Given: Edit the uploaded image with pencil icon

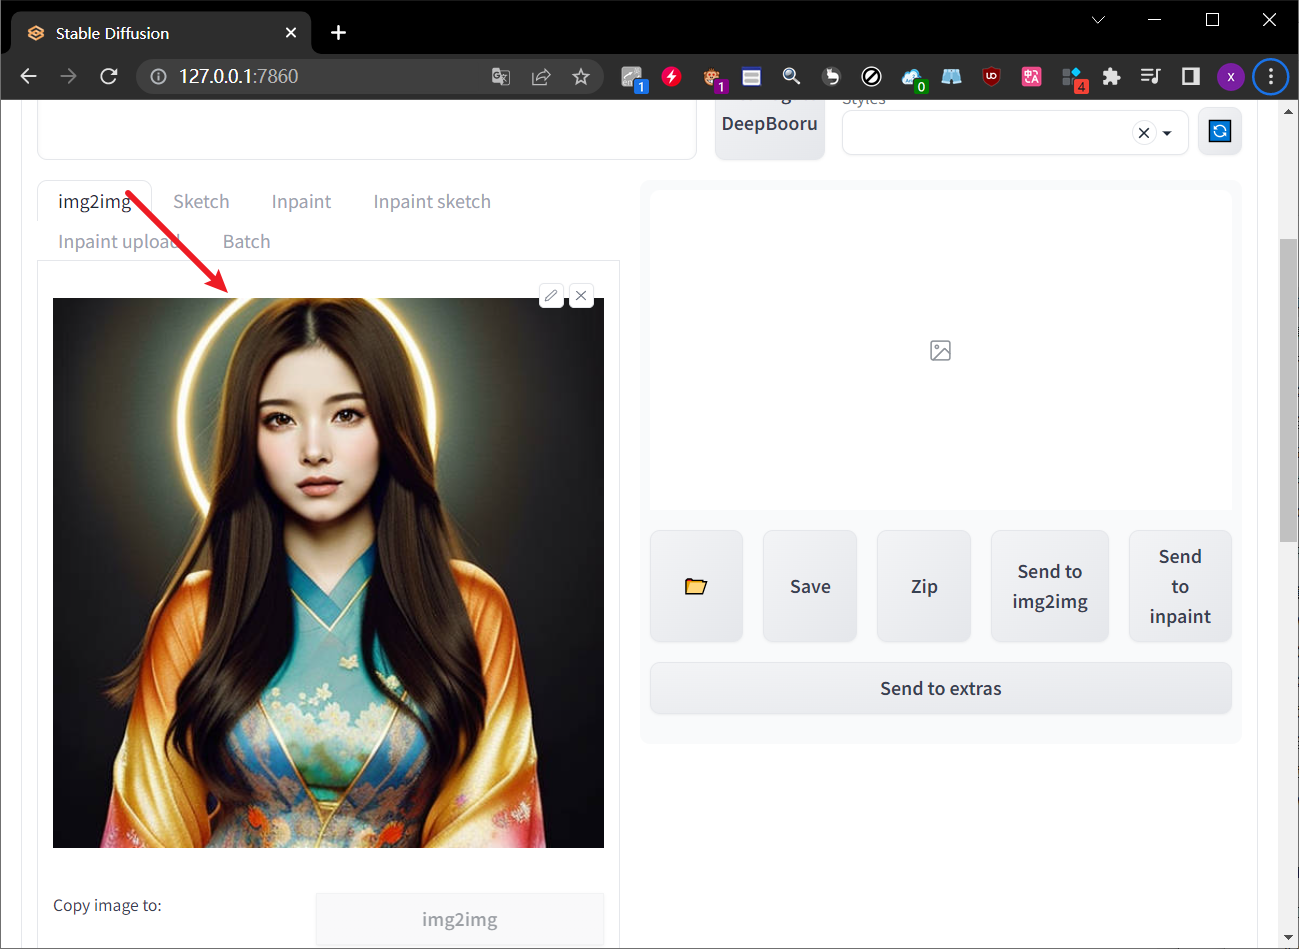Looking at the screenshot, I should tap(551, 295).
